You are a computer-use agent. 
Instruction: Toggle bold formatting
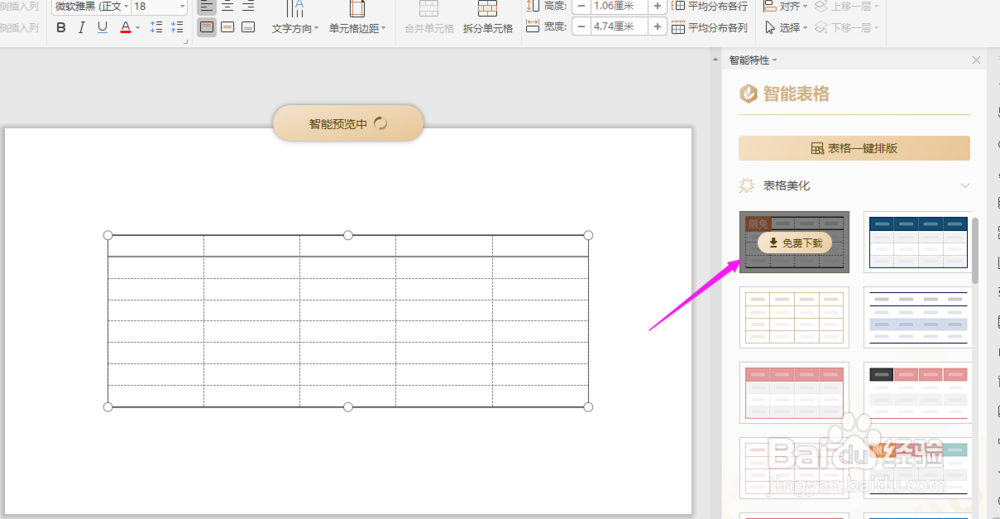[x=61, y=27]
